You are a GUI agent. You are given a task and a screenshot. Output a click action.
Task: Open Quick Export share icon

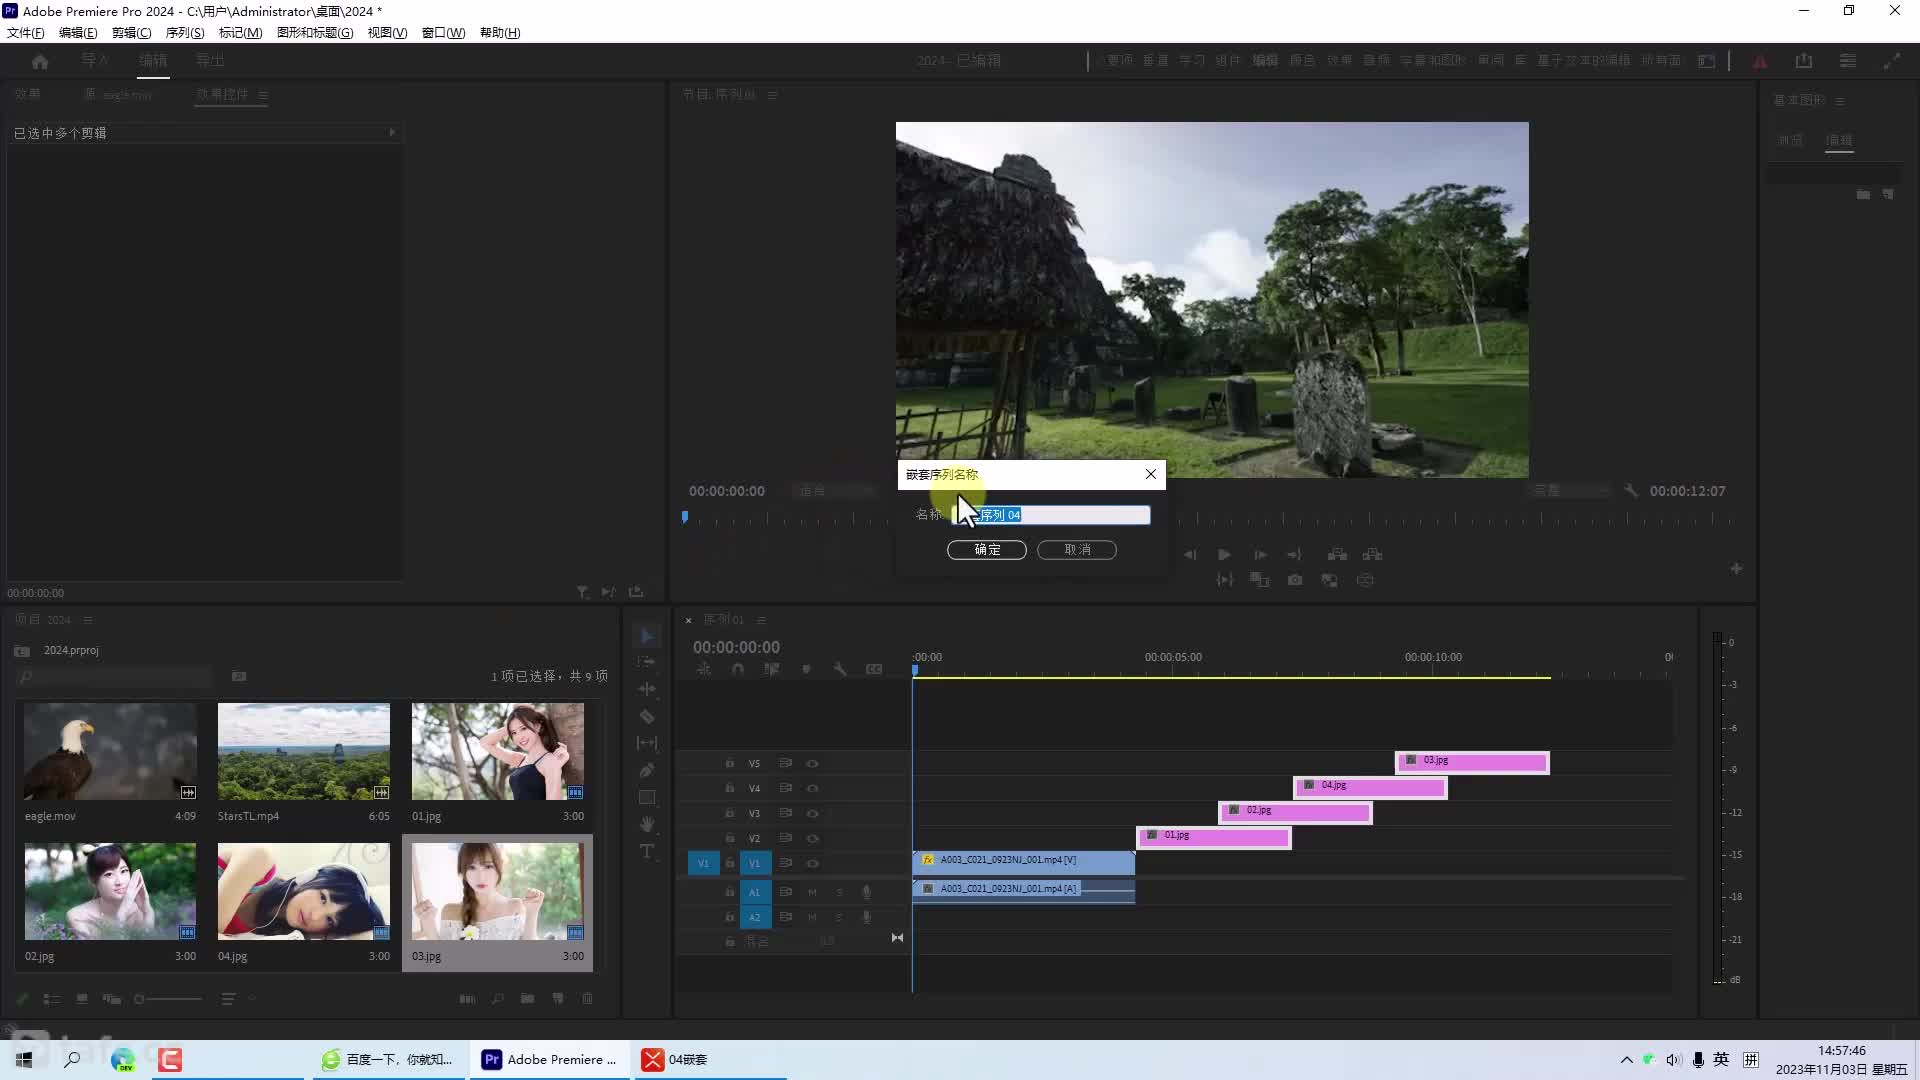[1804, 61]
